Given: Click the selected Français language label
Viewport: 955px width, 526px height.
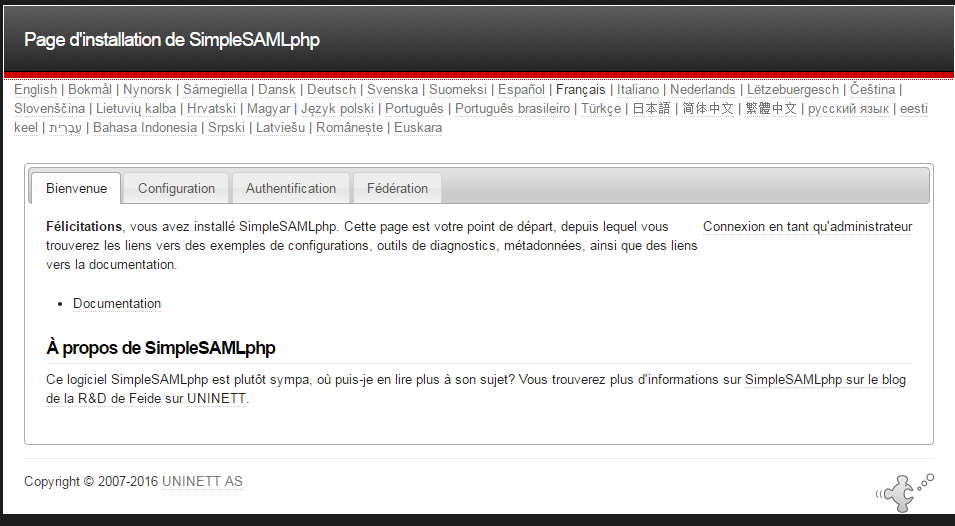Looking at the screenshot, I should 580,89.
